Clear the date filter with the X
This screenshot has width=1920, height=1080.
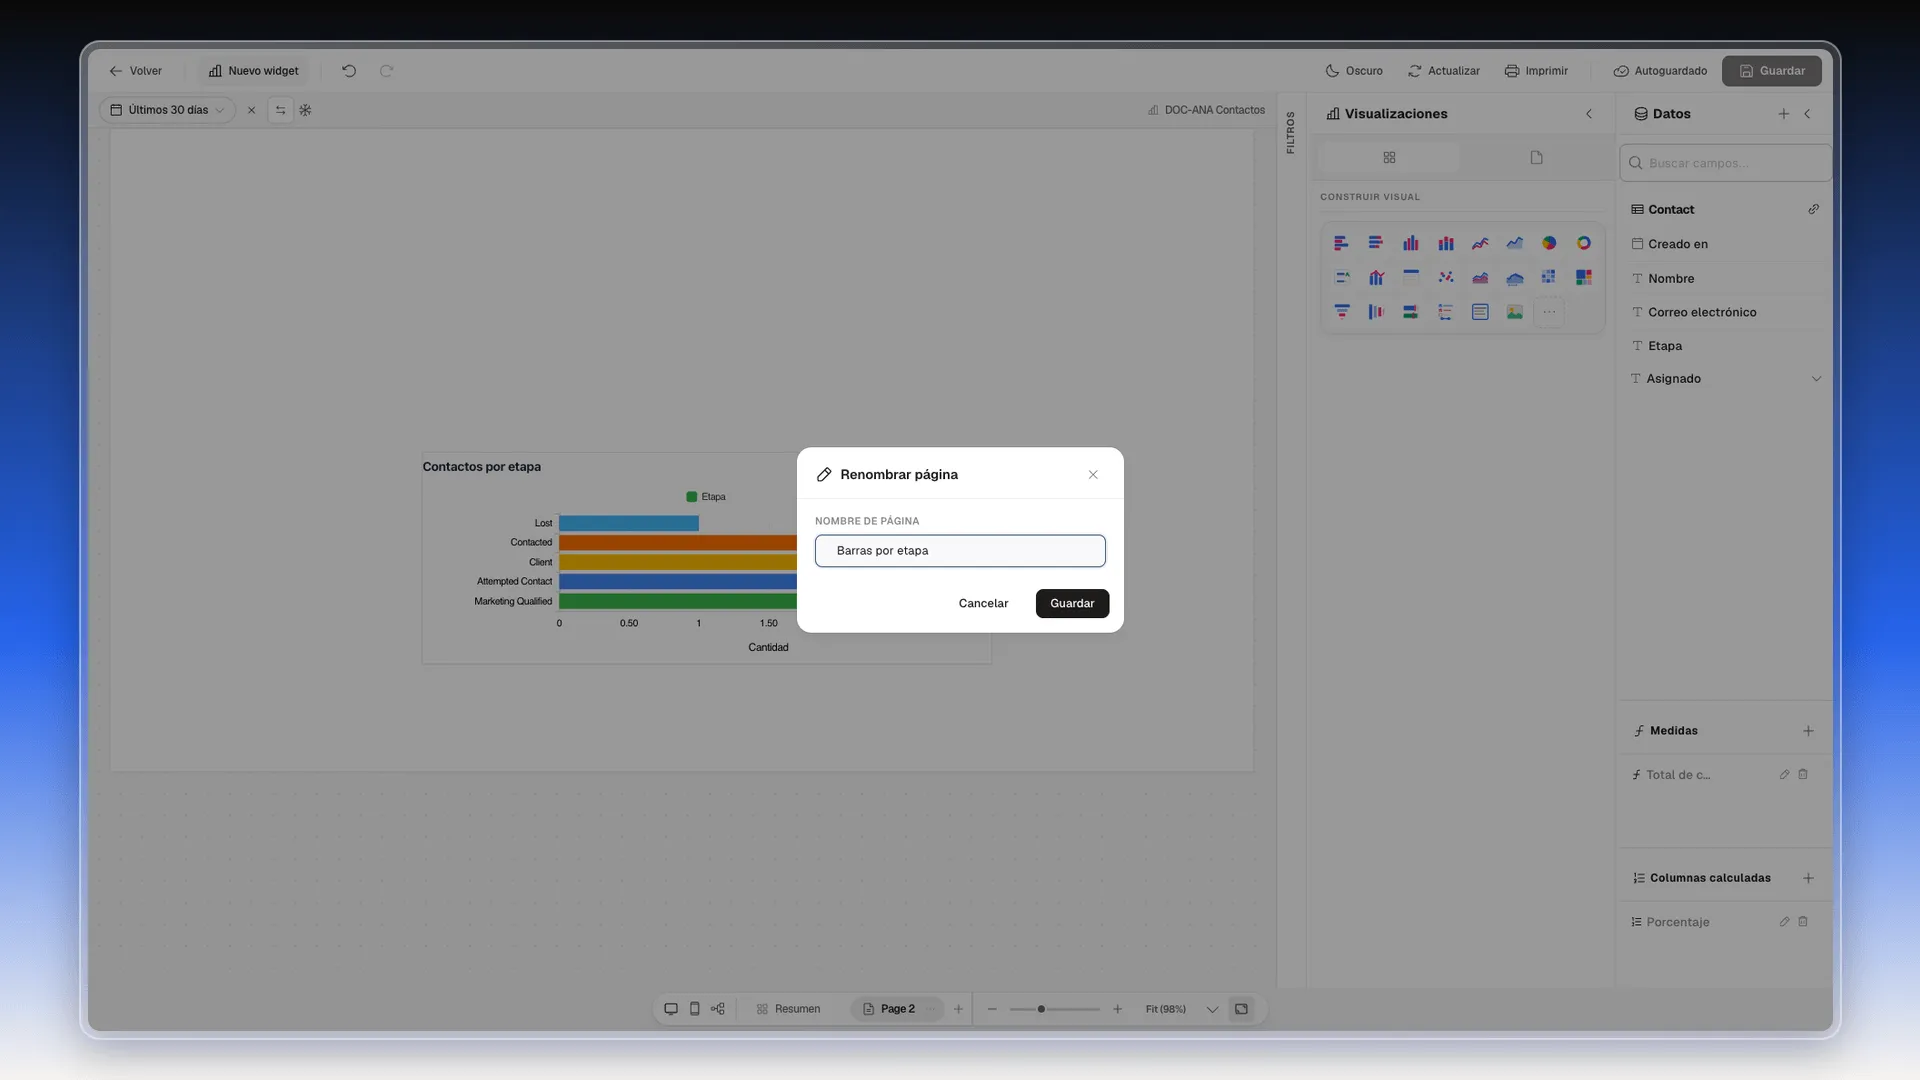click(252, 110)
